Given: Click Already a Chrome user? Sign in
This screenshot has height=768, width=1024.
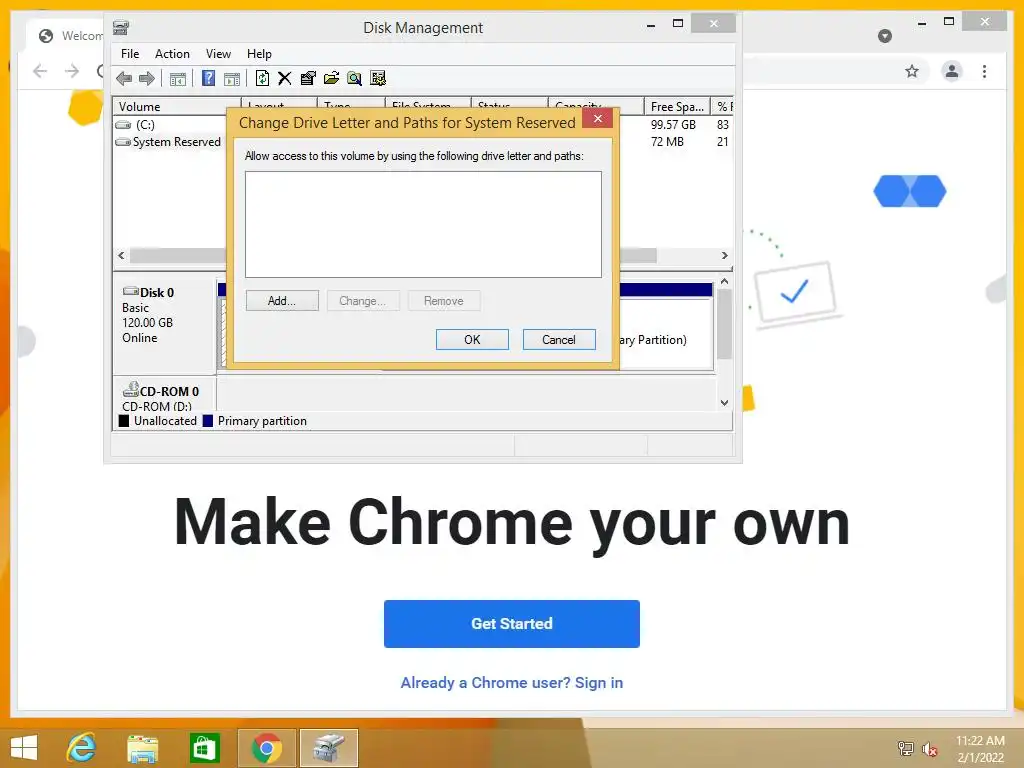Looking at the screenshot, I should point(512,682).
